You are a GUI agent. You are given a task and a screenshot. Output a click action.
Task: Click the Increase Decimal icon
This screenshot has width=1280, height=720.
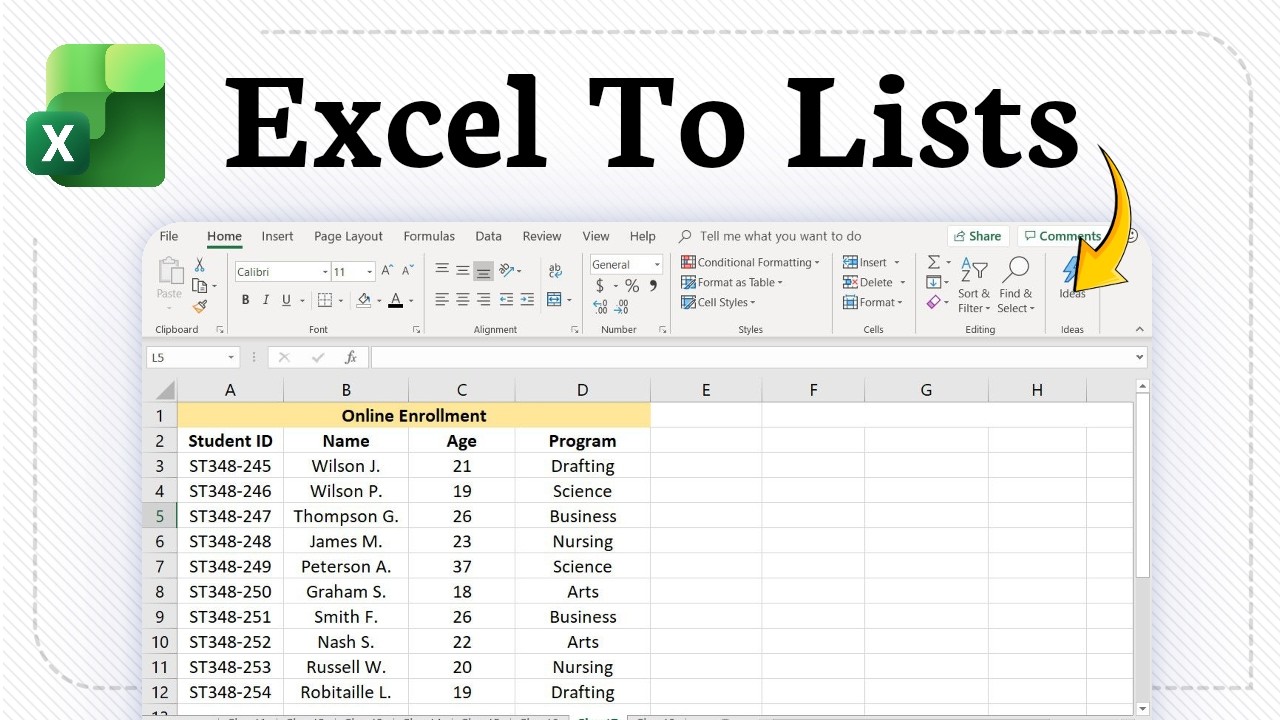(x=600, y=308)
